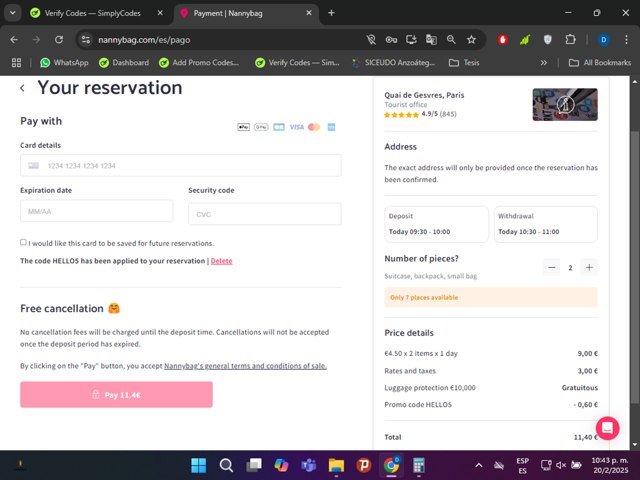
Task: Open the Chrome three-dot menu
Action: 626,40
